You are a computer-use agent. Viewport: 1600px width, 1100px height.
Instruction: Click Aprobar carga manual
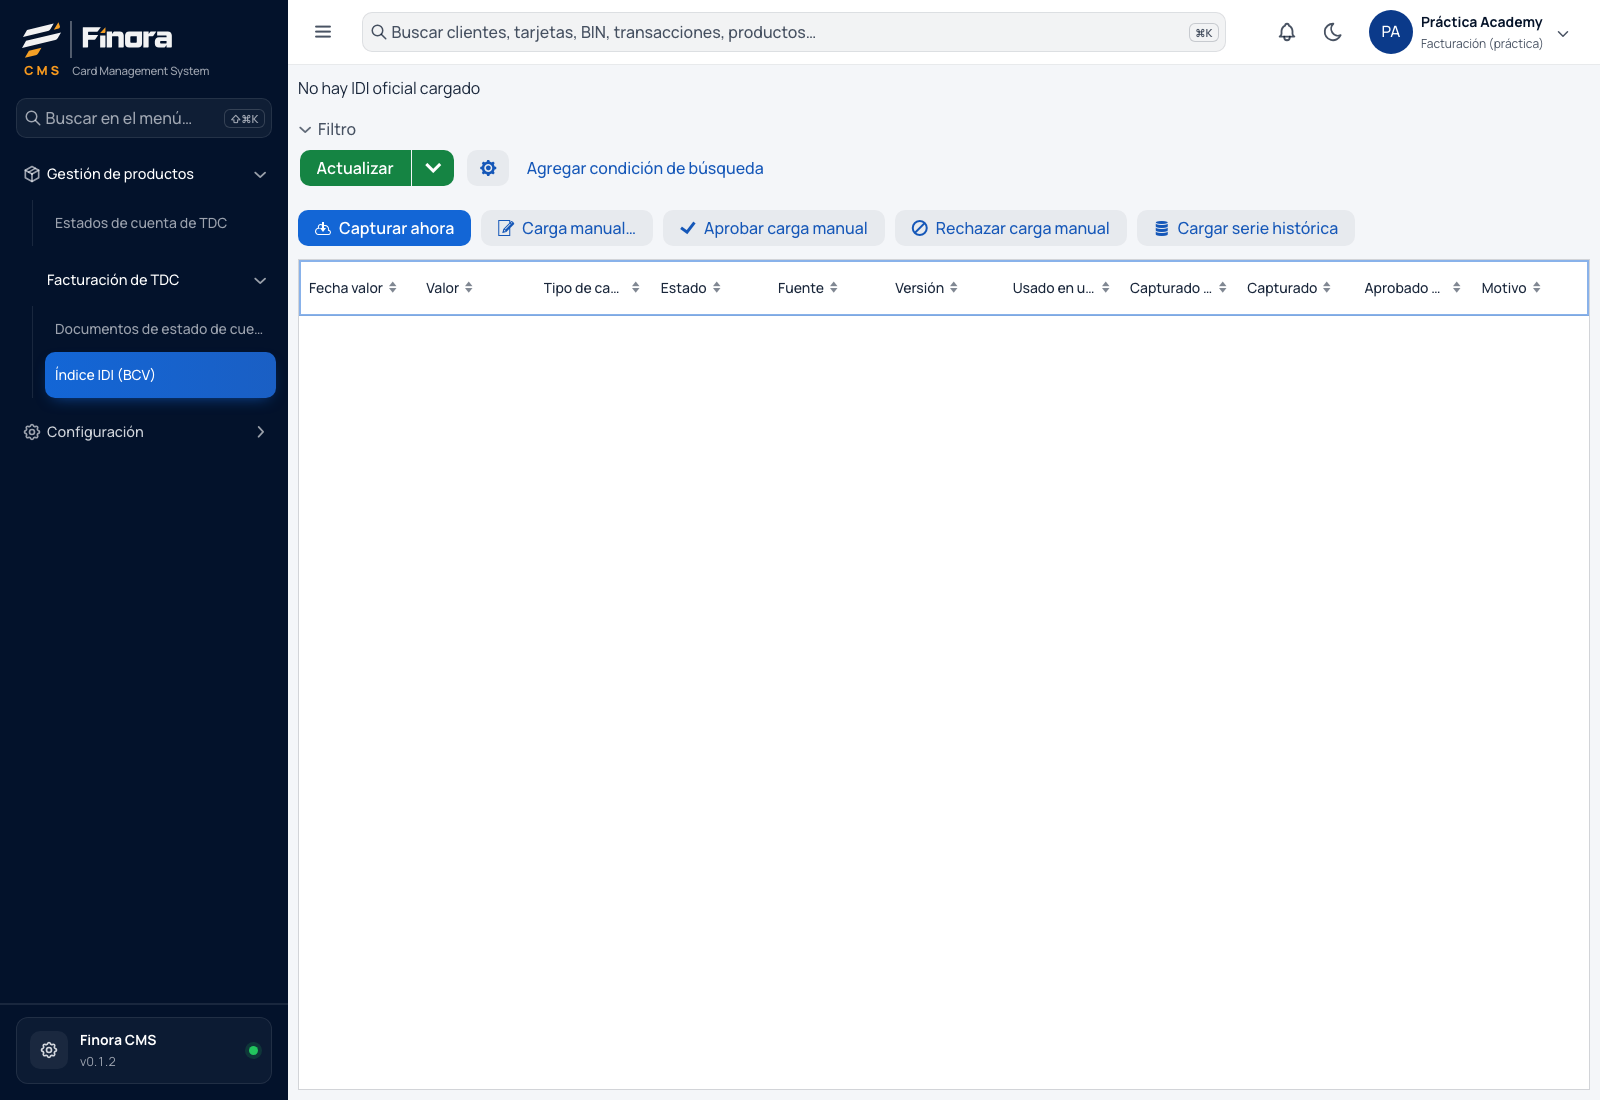(774, 228)
